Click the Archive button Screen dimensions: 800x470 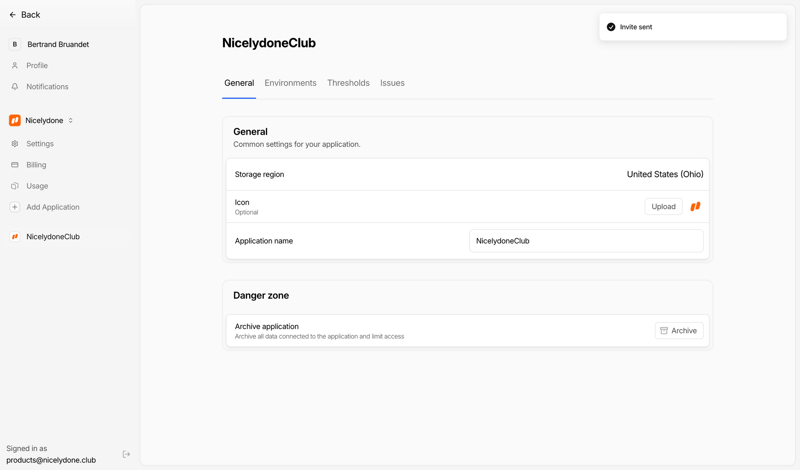point(679,331)
